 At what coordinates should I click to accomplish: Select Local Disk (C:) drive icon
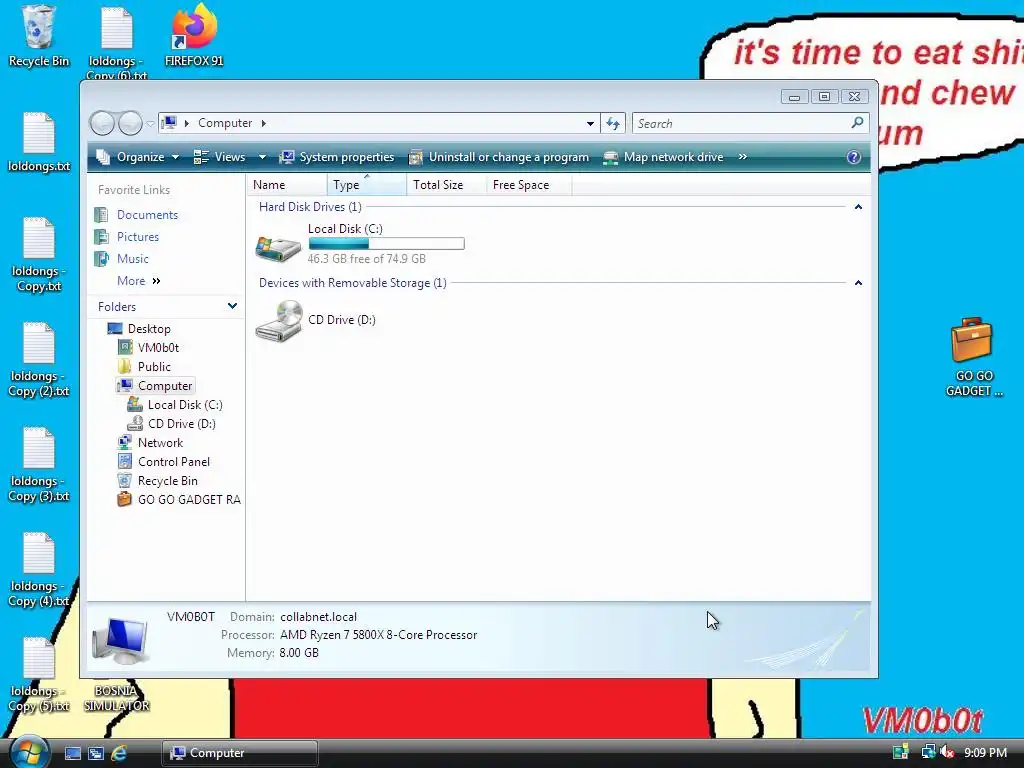click(x=278, y=248)
